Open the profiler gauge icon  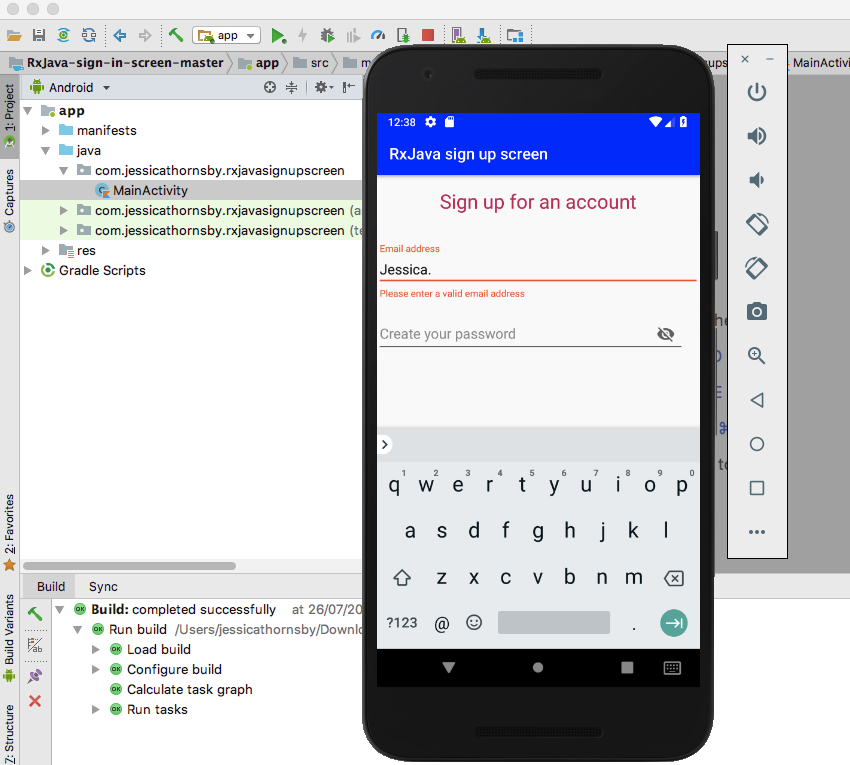pyautogui.click(x=378, y=36)
